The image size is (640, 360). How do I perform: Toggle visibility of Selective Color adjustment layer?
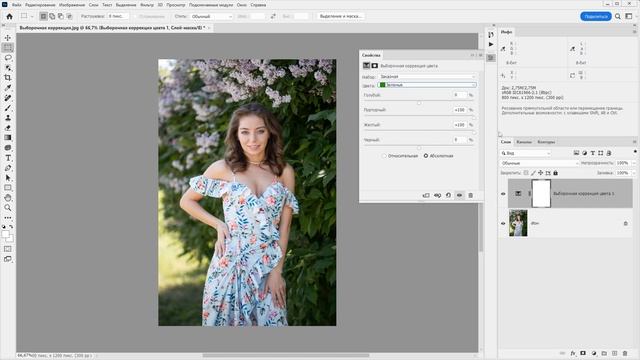click(503, 194)
